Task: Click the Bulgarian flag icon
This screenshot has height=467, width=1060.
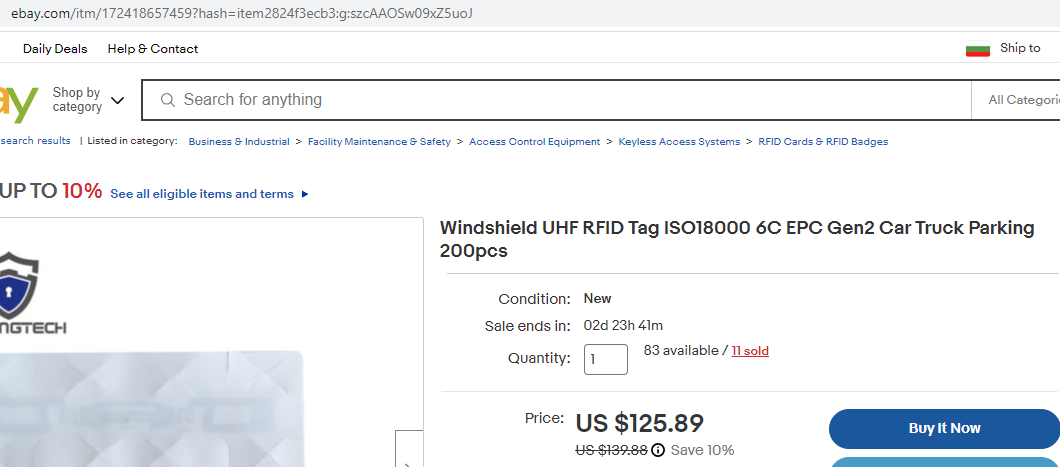Action: coord(977,48)
